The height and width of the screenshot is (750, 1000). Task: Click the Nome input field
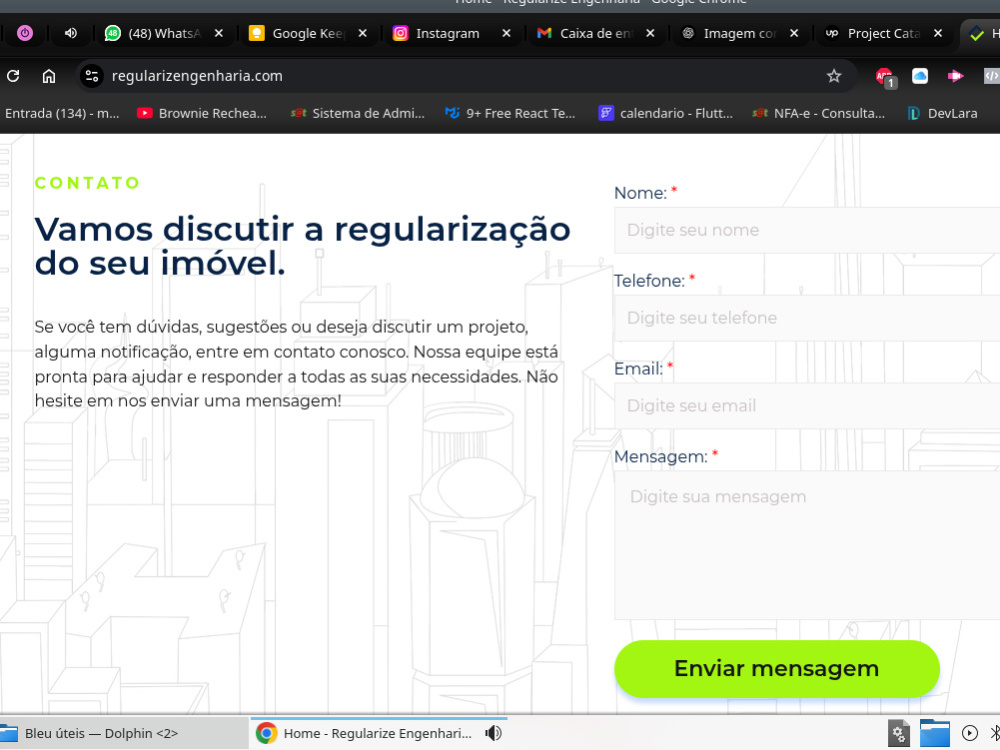point(807,230)
